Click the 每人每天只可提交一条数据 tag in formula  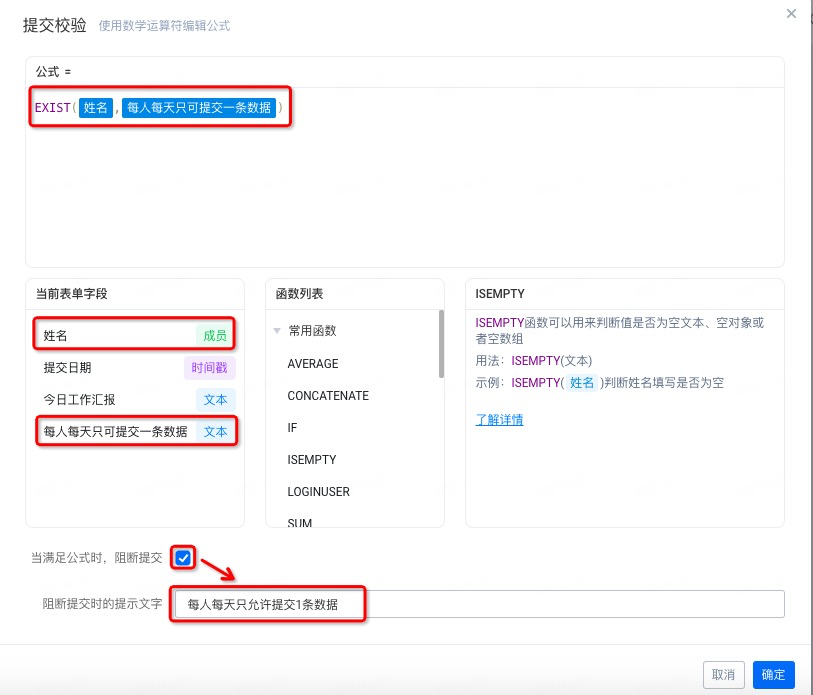pos(199,107)
